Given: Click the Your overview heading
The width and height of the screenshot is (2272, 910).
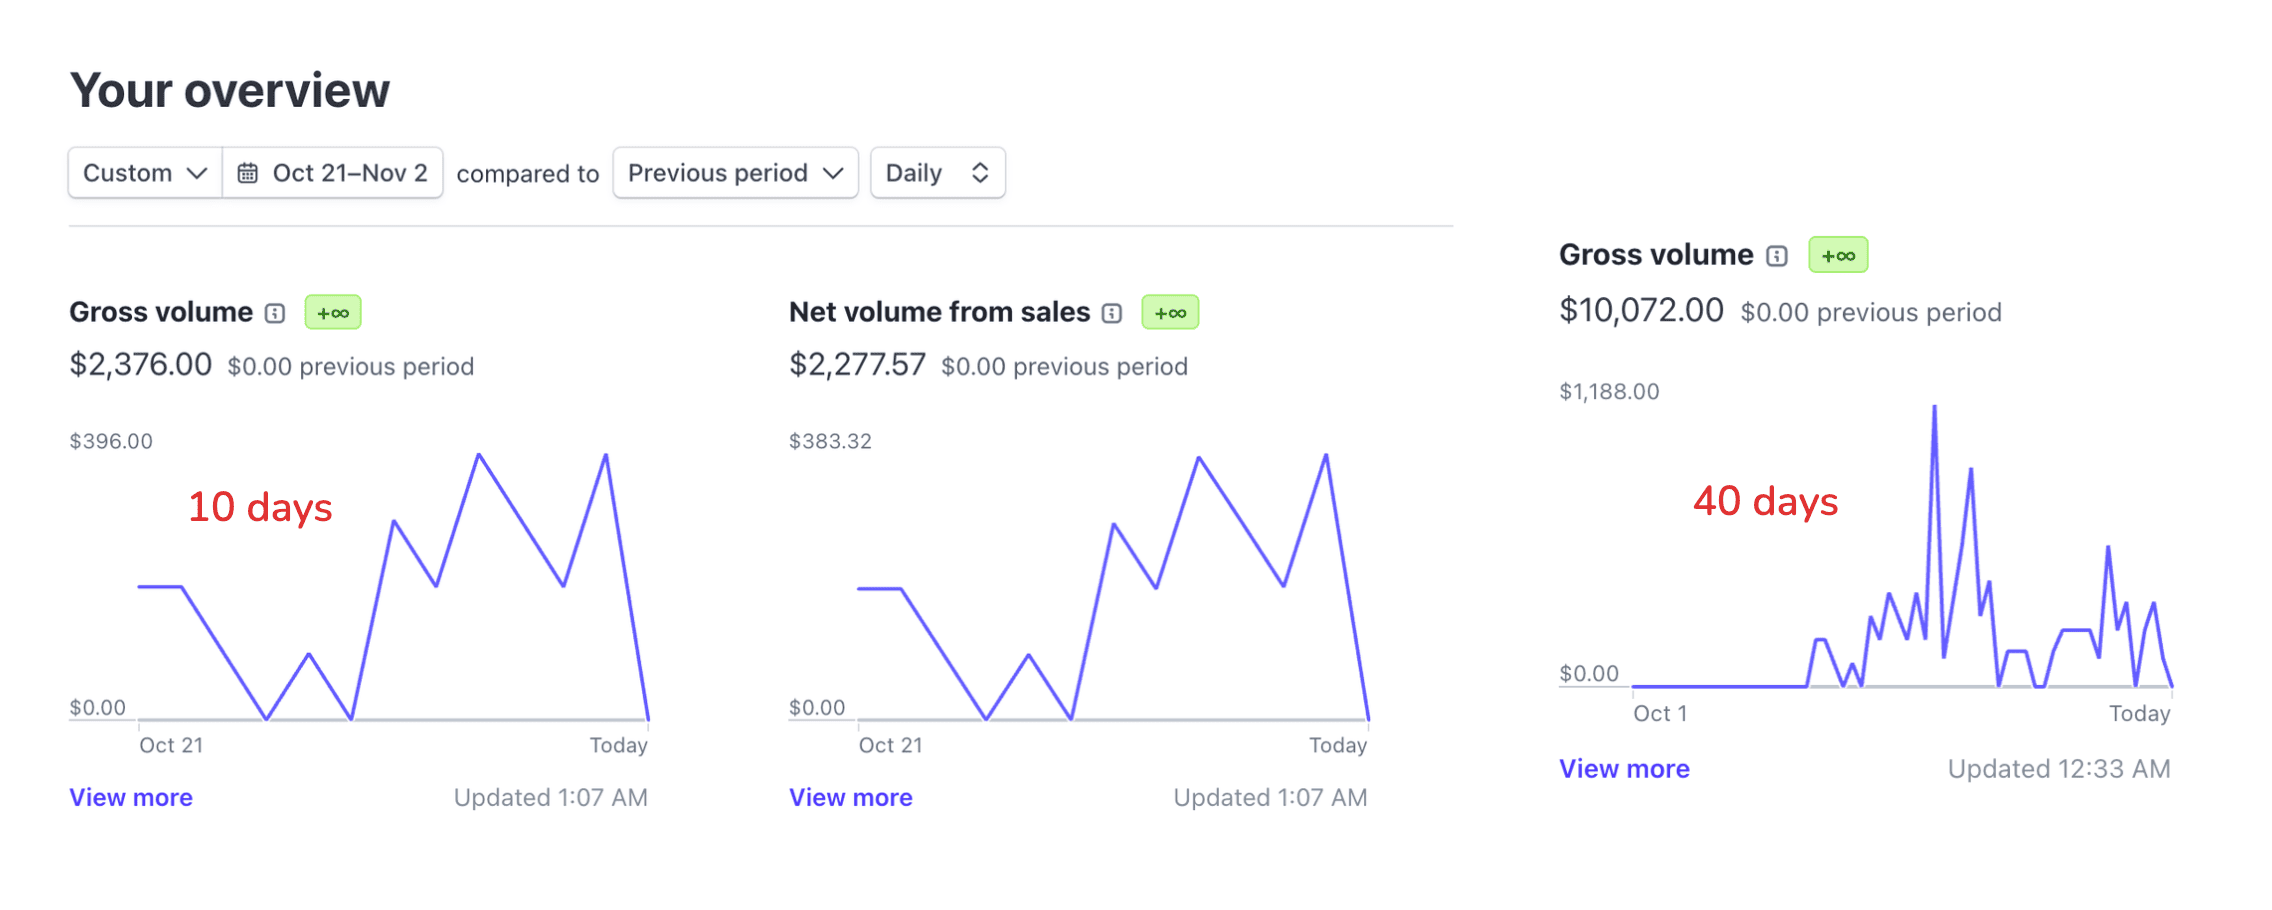Looking at the screenshot, I should pos(230,90).
